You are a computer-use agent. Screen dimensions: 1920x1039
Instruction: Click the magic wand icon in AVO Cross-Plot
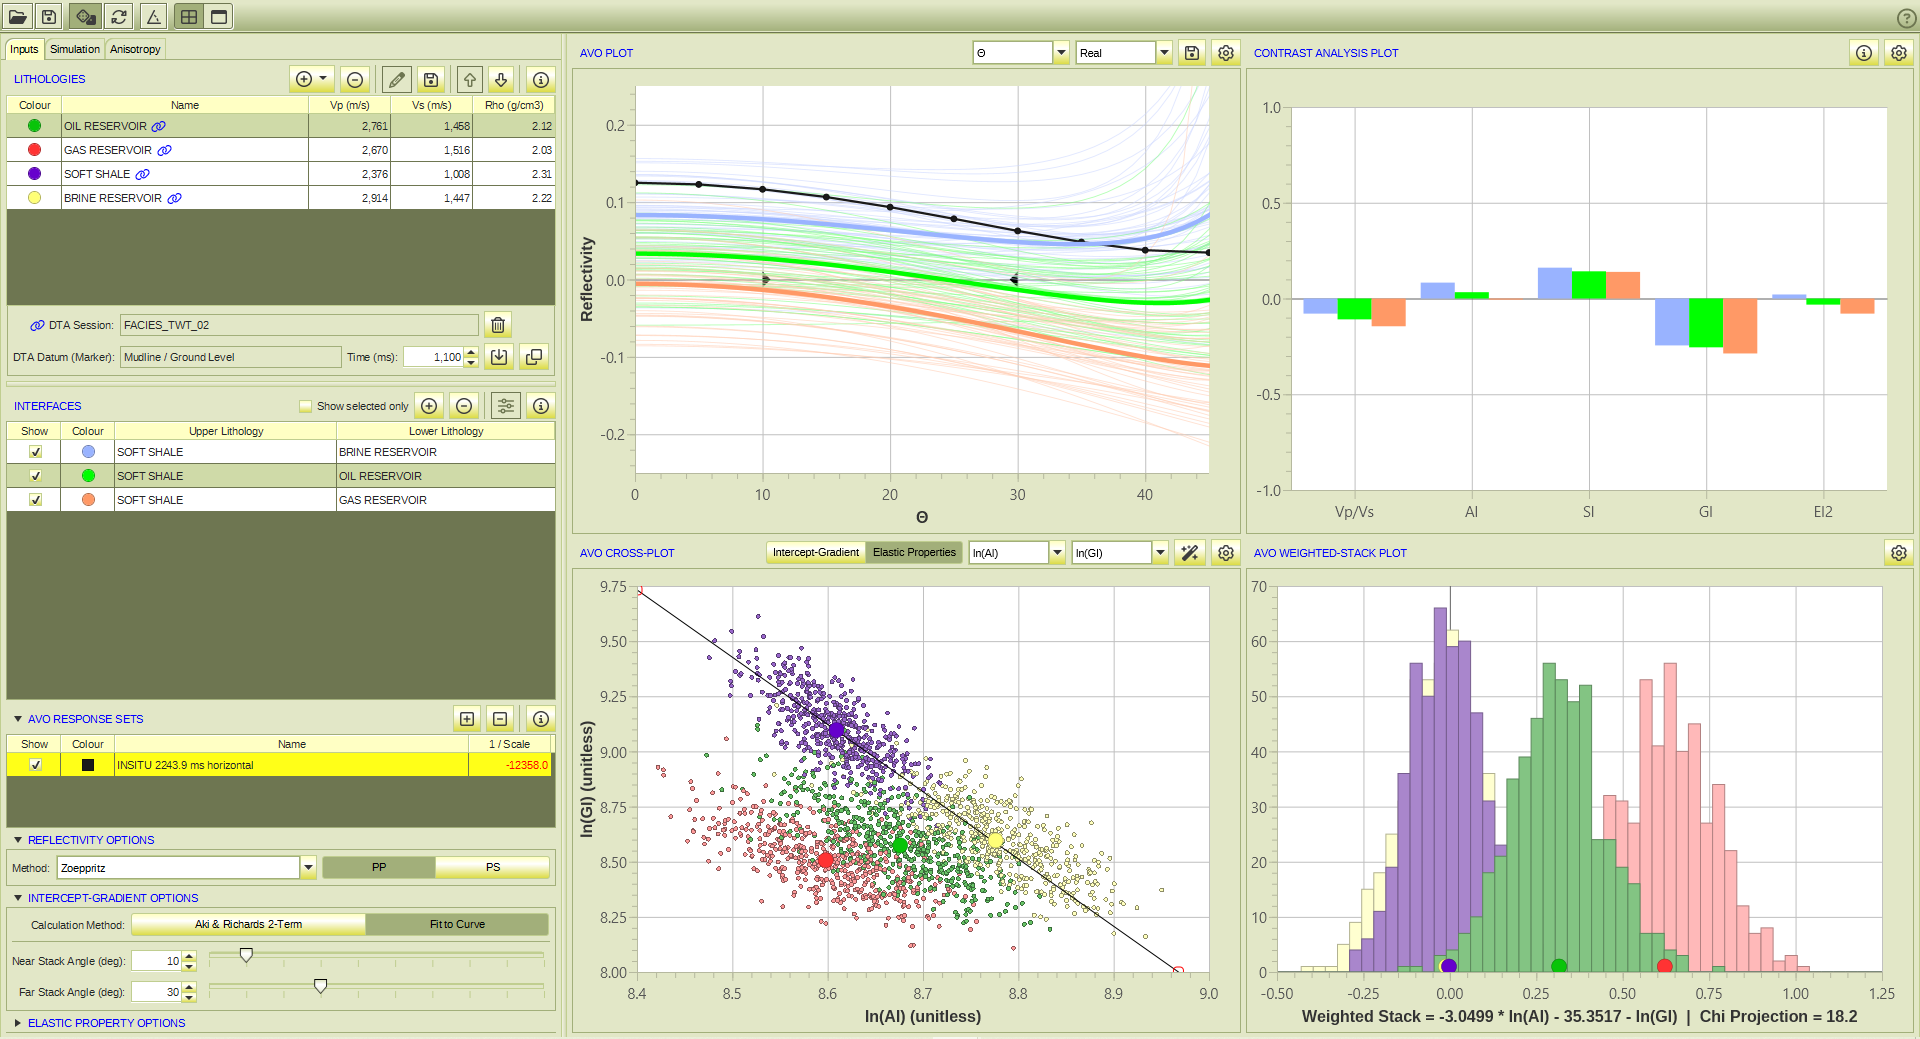point(1190,553)
